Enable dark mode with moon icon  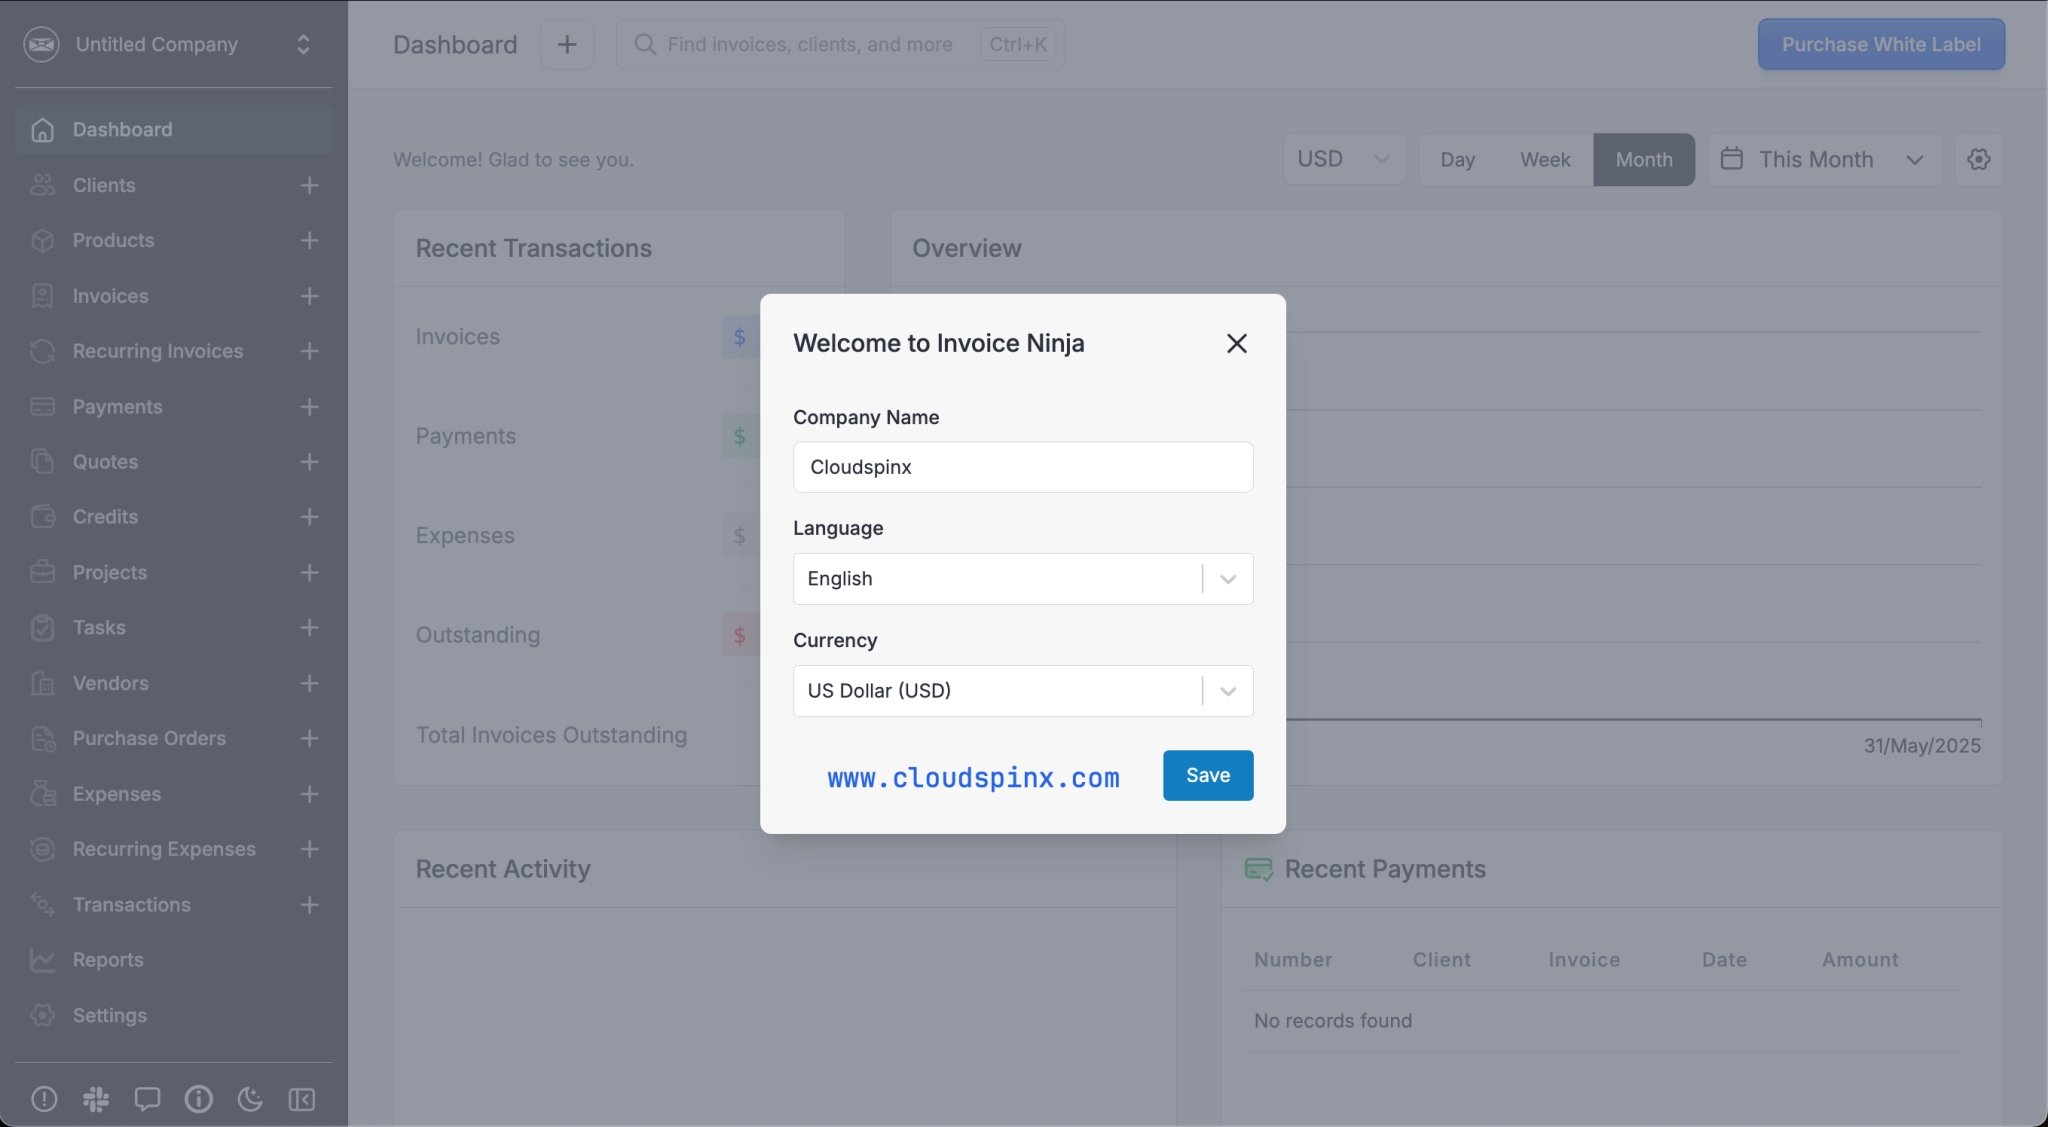(250, 1098)
